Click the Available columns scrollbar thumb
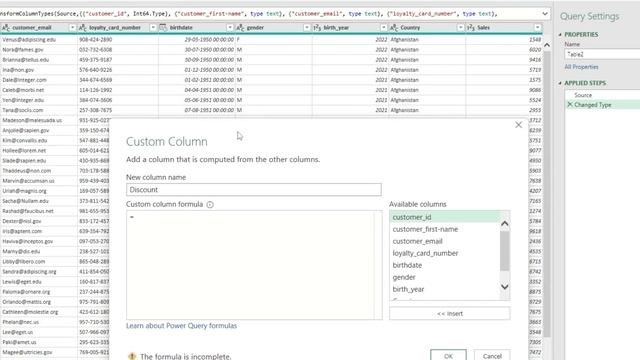 (504, 251)
